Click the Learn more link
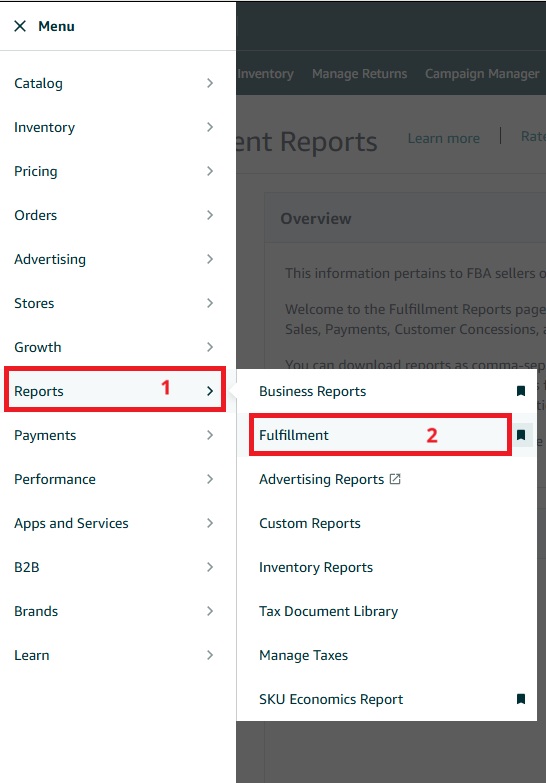Image resolution: width=546 pixels, height=783 pixels. point(444,138)
